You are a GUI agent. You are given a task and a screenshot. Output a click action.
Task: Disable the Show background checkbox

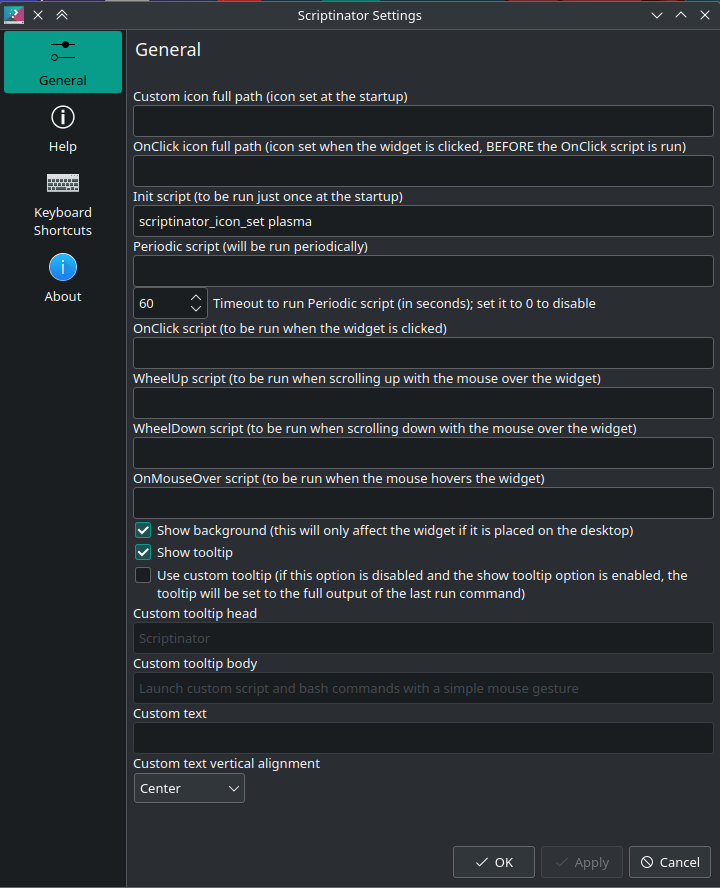[x=143, y=530]
